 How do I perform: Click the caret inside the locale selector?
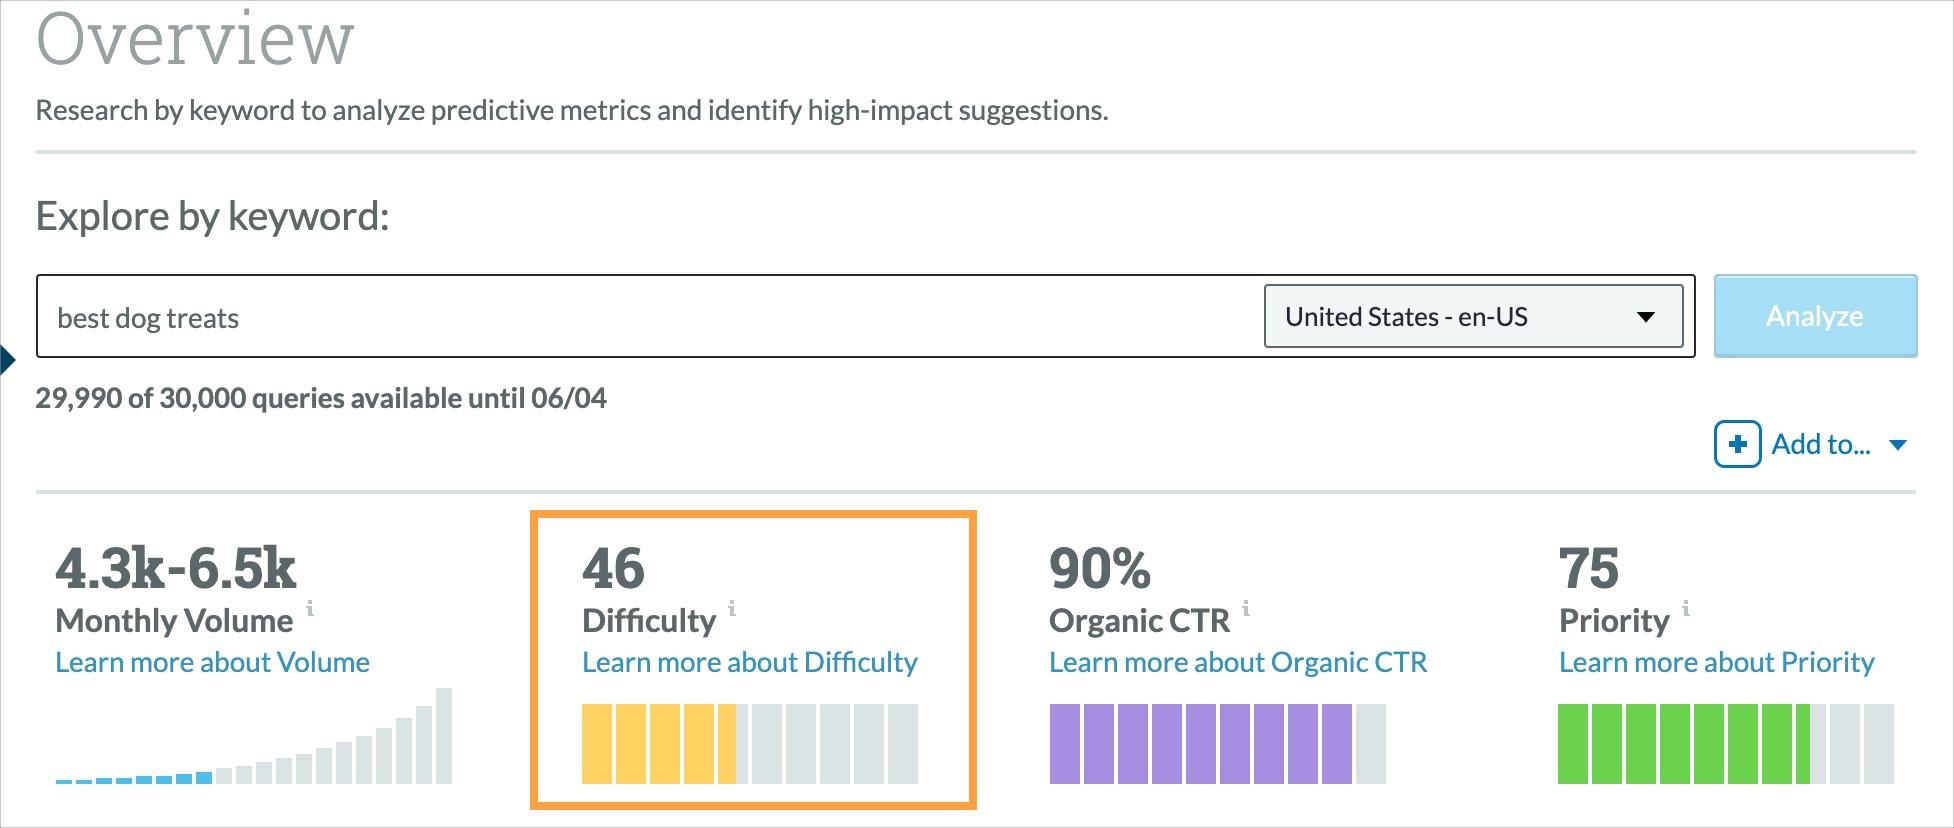point(1648,317)
